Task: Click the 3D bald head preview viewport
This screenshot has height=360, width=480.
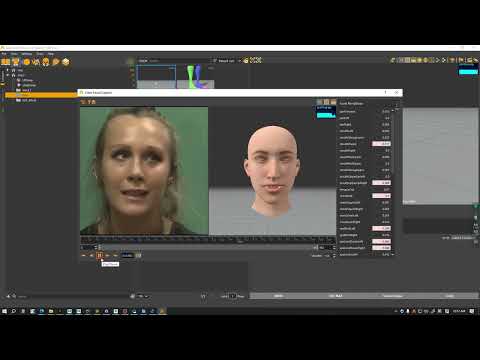Action: pos(272,171)
